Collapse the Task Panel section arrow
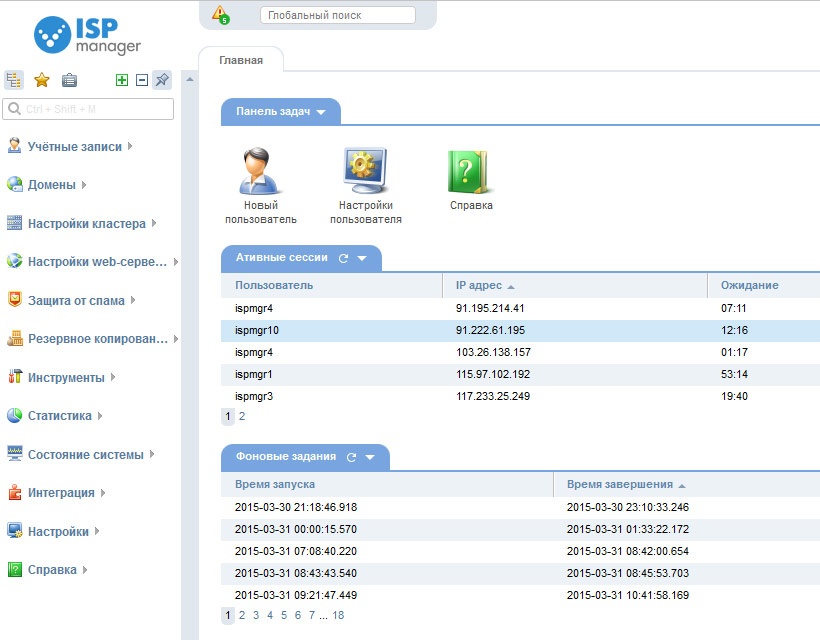Viewport: 820px width, 640px height. 321,112
